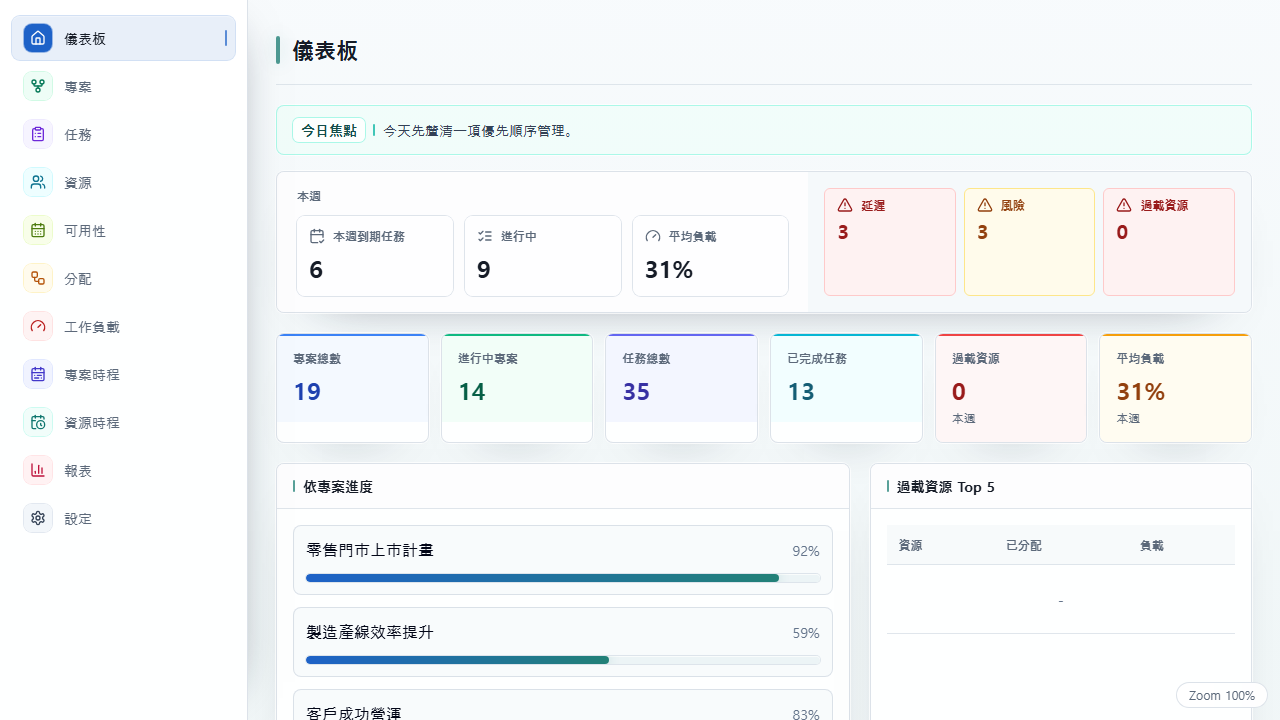1280x720 pixels.
Task: Click 平均負載 31% 本週 stat card
Action: tap(1175, 388)
